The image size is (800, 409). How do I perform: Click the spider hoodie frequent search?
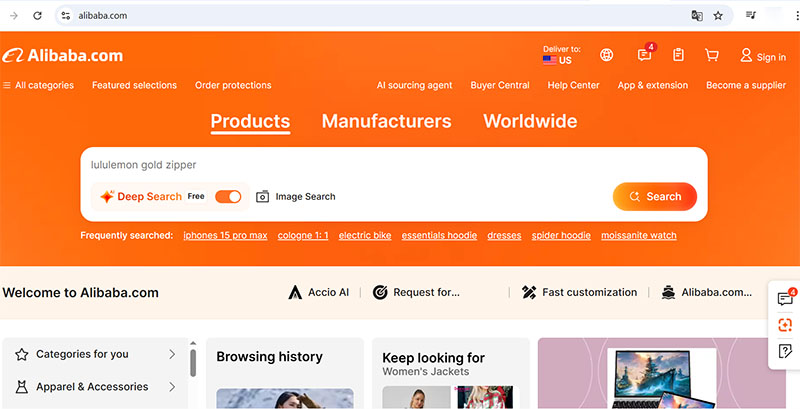click(x=561, y=236)
